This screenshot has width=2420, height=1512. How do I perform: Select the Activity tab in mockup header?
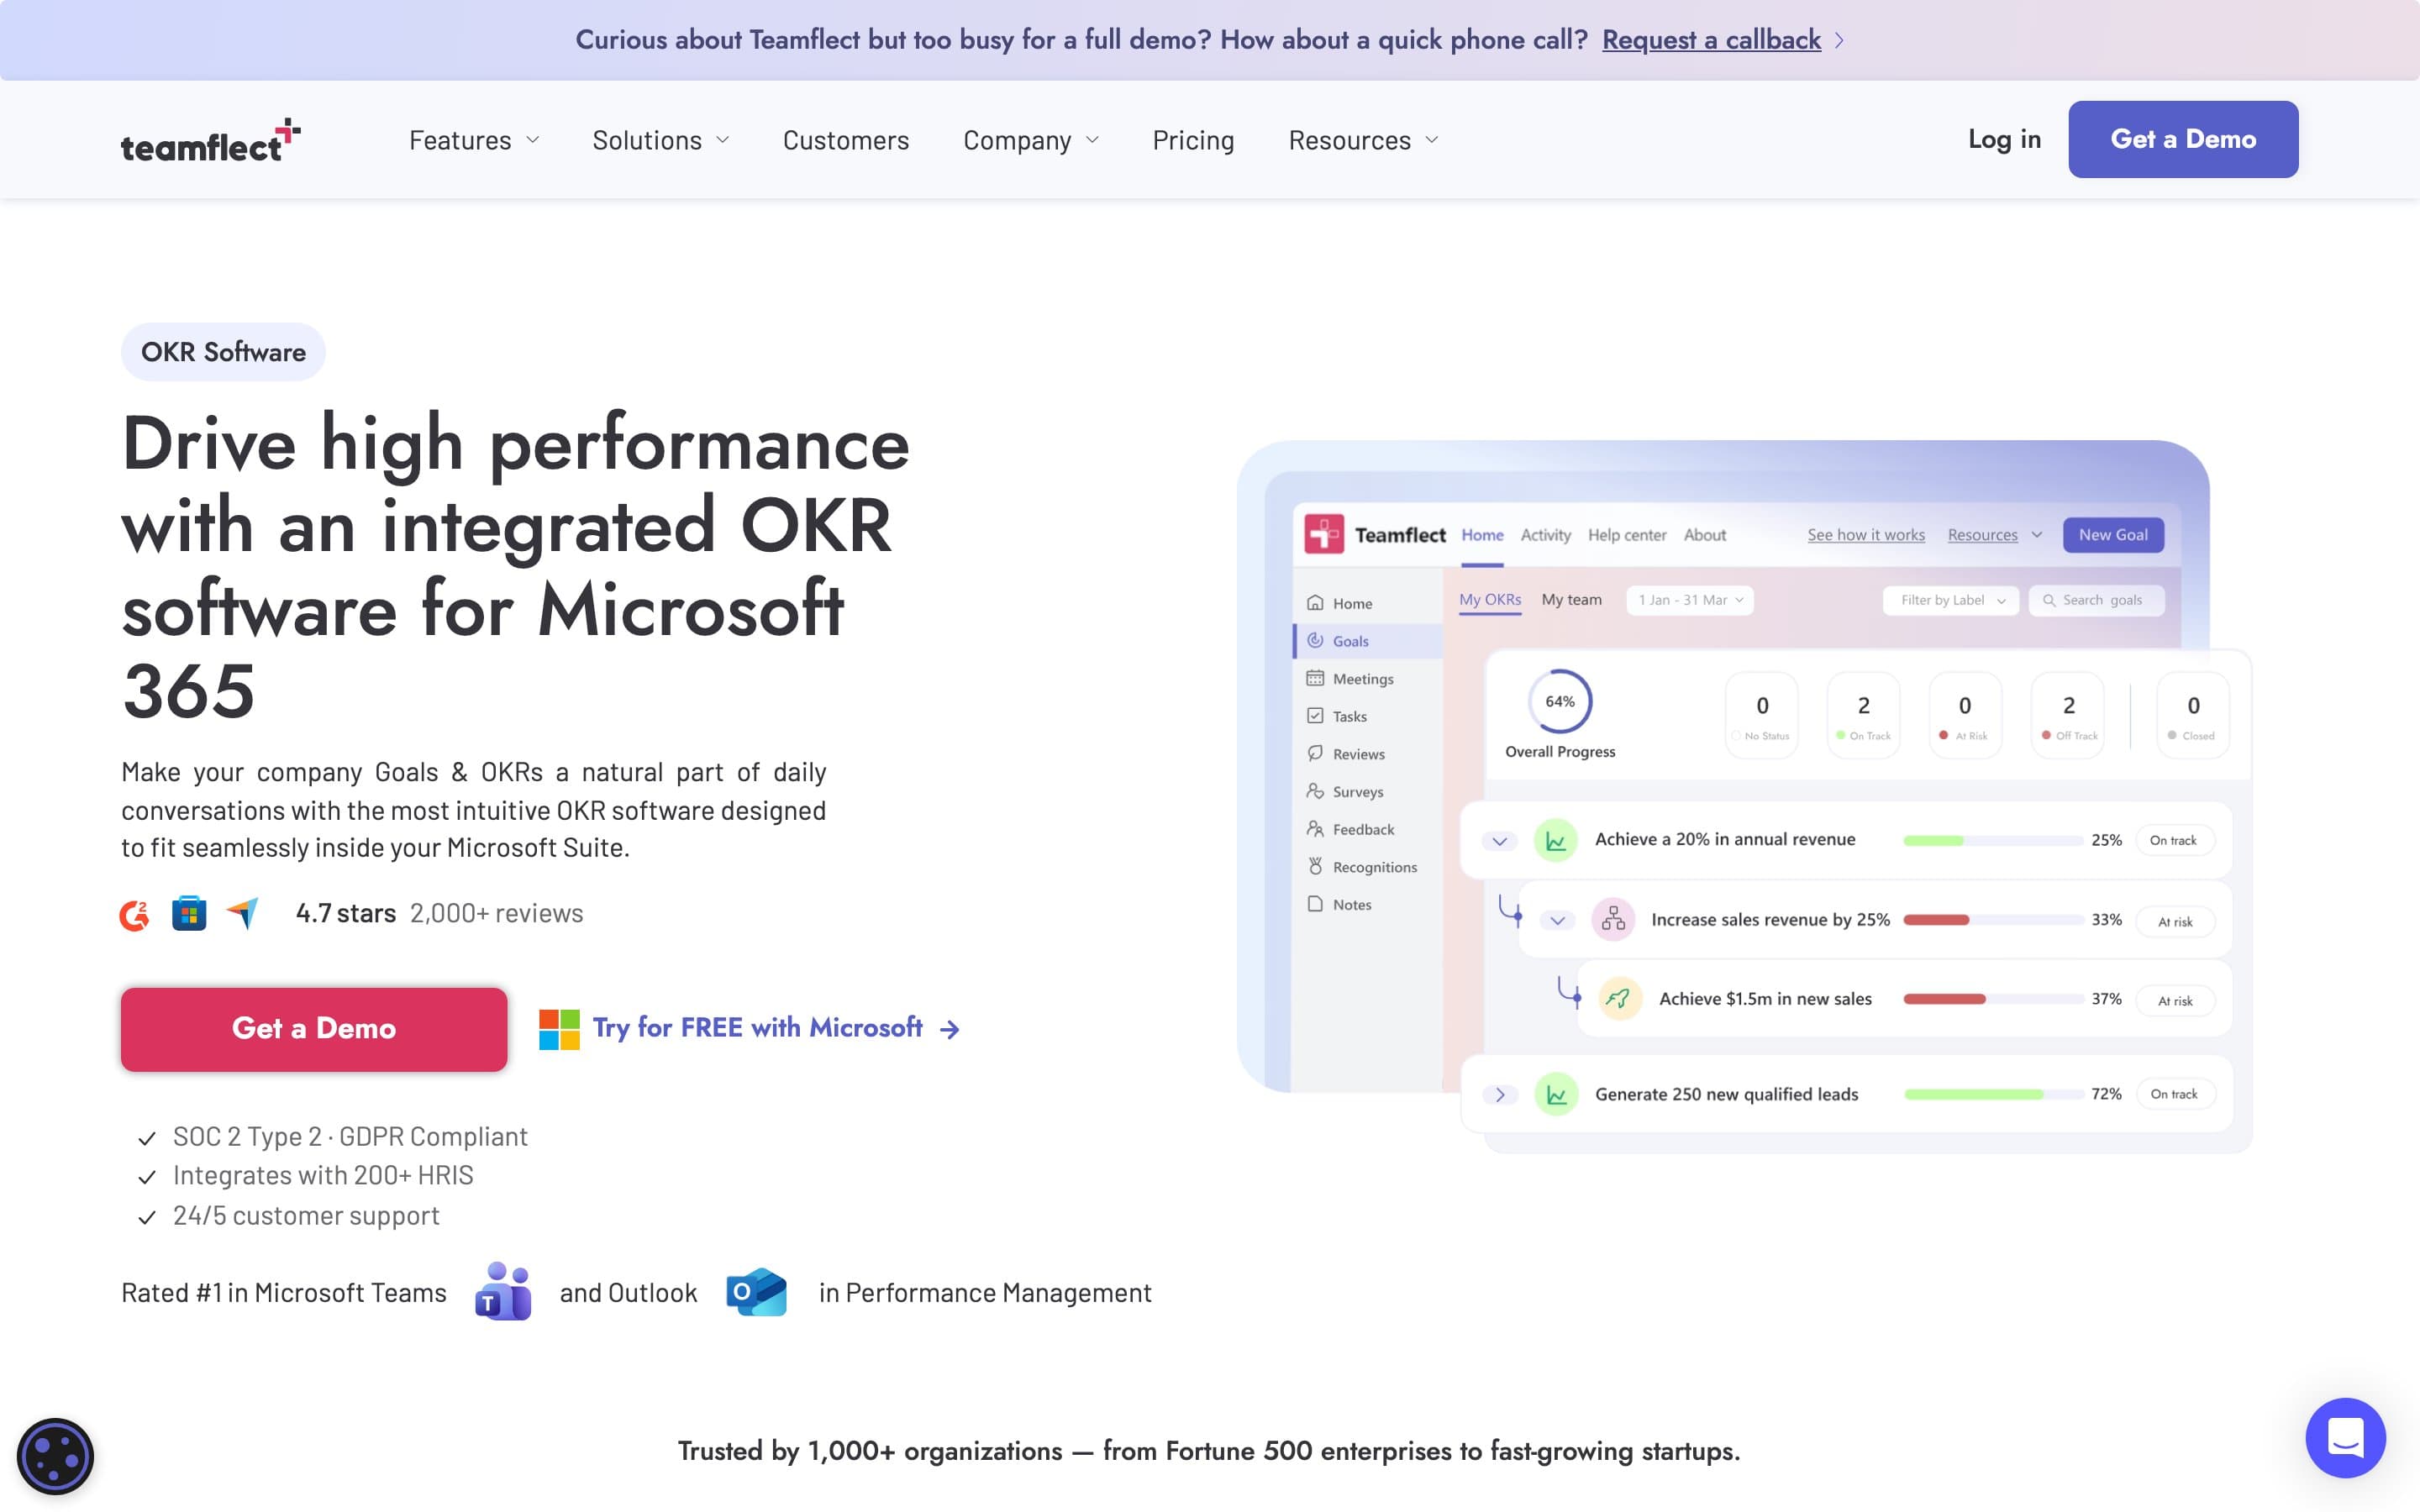(x=1545, y=535)
